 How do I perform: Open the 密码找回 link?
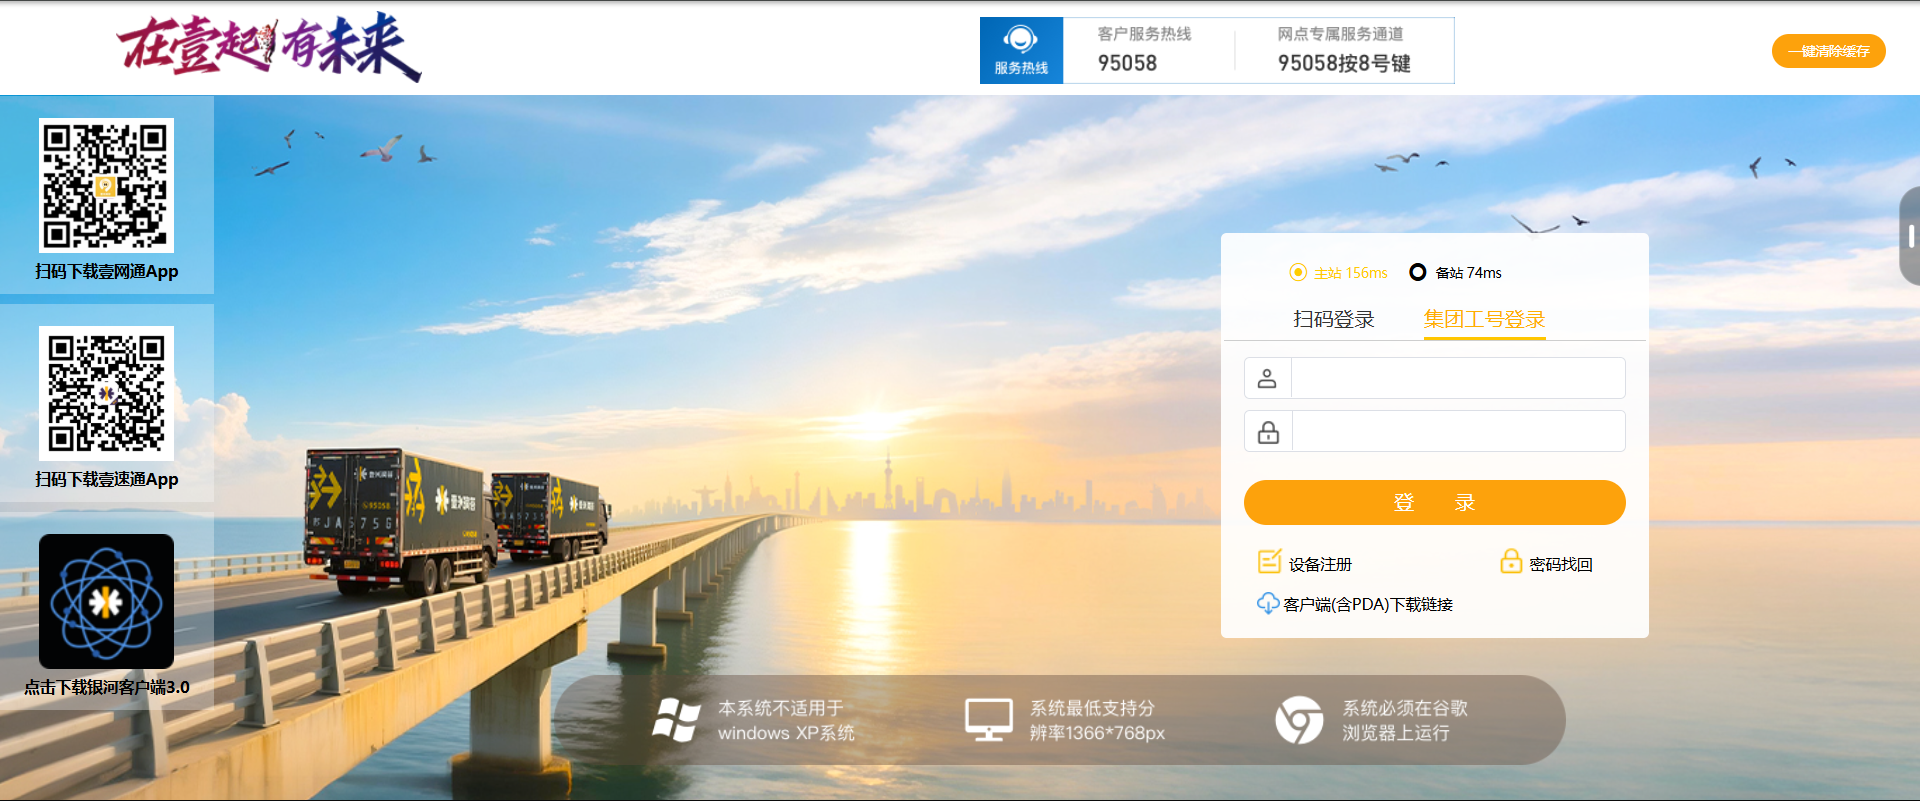click(x=1561, y=564)
